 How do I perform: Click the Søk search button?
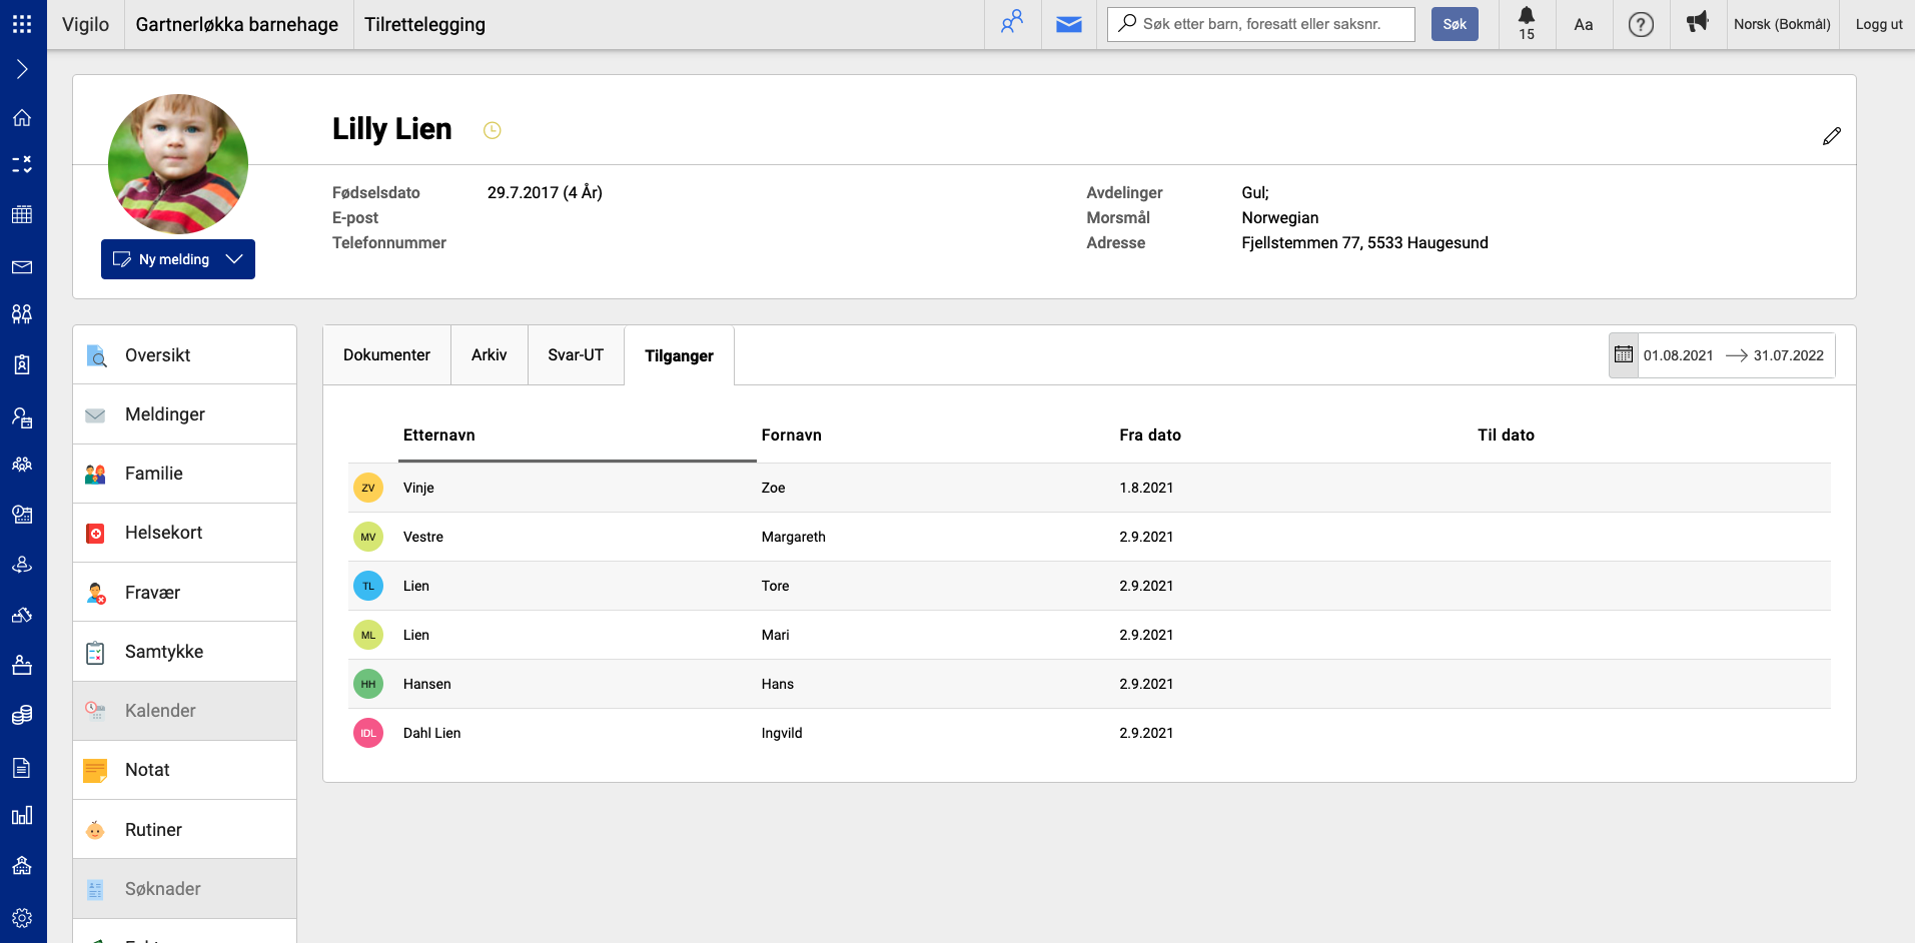1454,24
